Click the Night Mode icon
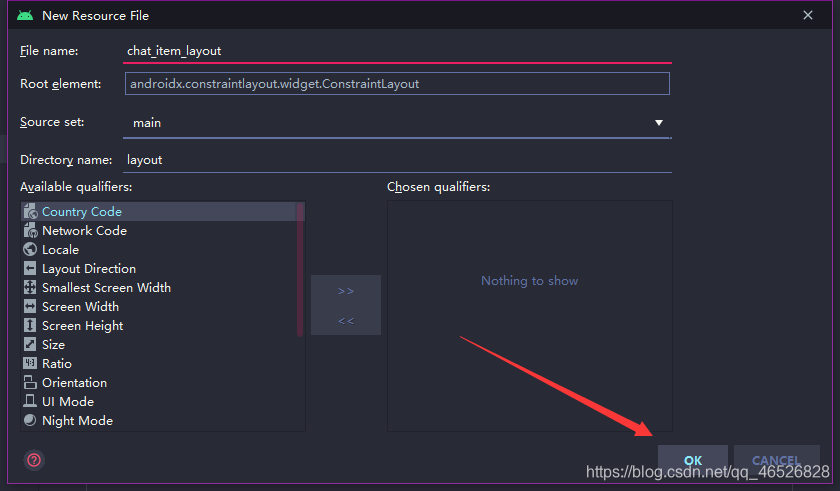This screenshot has height=491, width=840. coord(30,420)
